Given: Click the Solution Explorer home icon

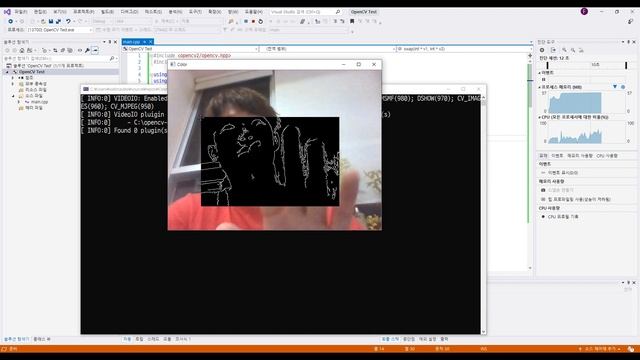Looking at the screenshot, I should [23, 50].
